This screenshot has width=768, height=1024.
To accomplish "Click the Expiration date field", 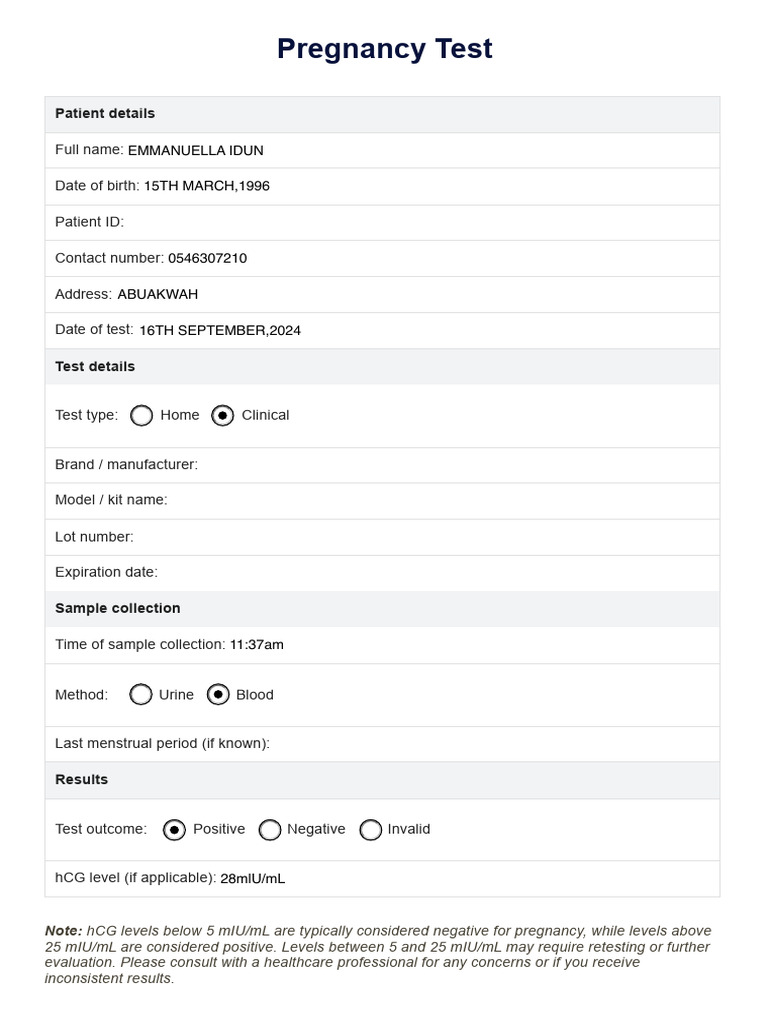I will (x=438, y=573).
